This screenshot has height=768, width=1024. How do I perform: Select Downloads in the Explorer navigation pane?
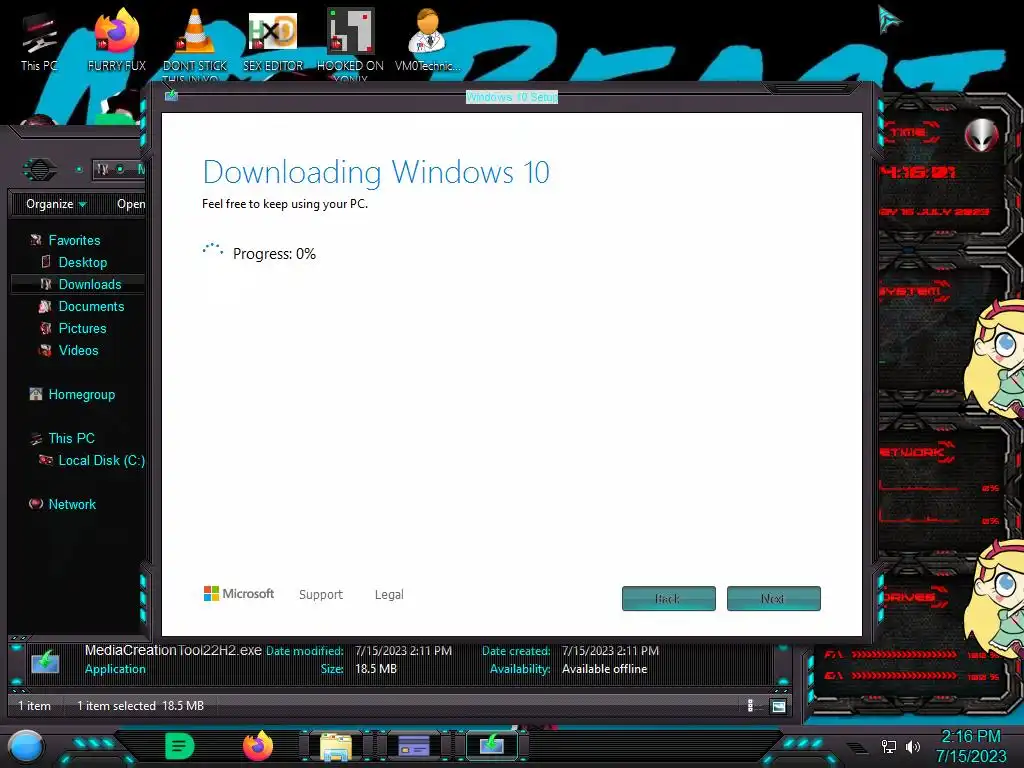89,284
